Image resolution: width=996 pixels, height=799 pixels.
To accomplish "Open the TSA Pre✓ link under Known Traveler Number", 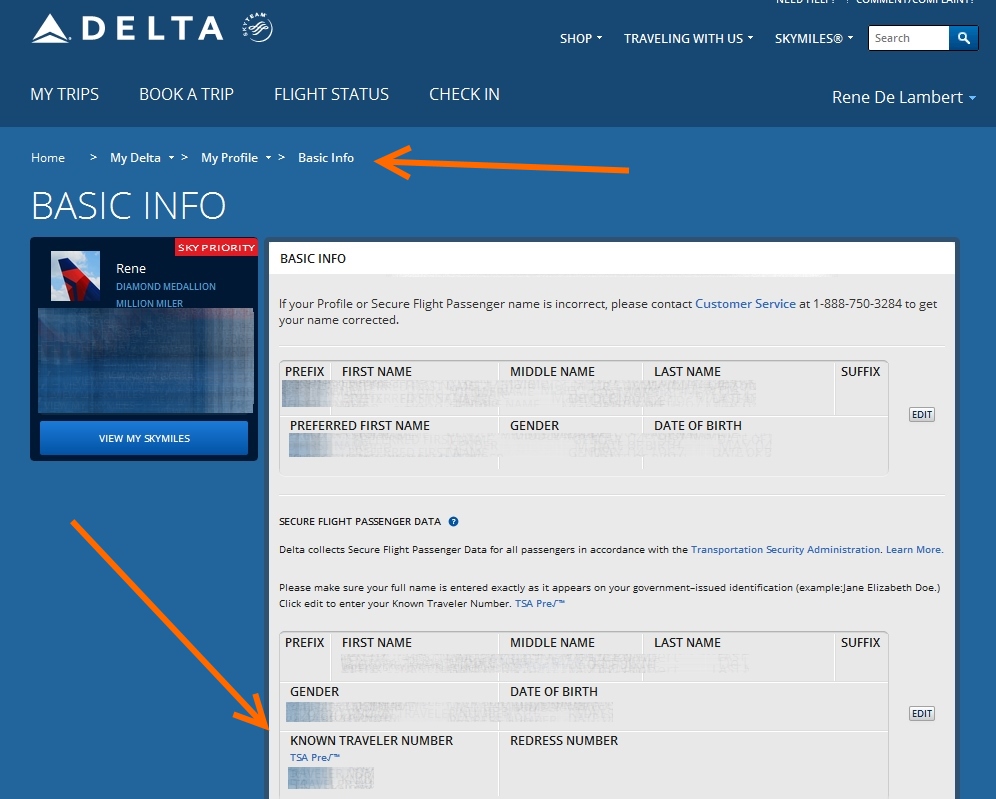I will coord(313,757).
